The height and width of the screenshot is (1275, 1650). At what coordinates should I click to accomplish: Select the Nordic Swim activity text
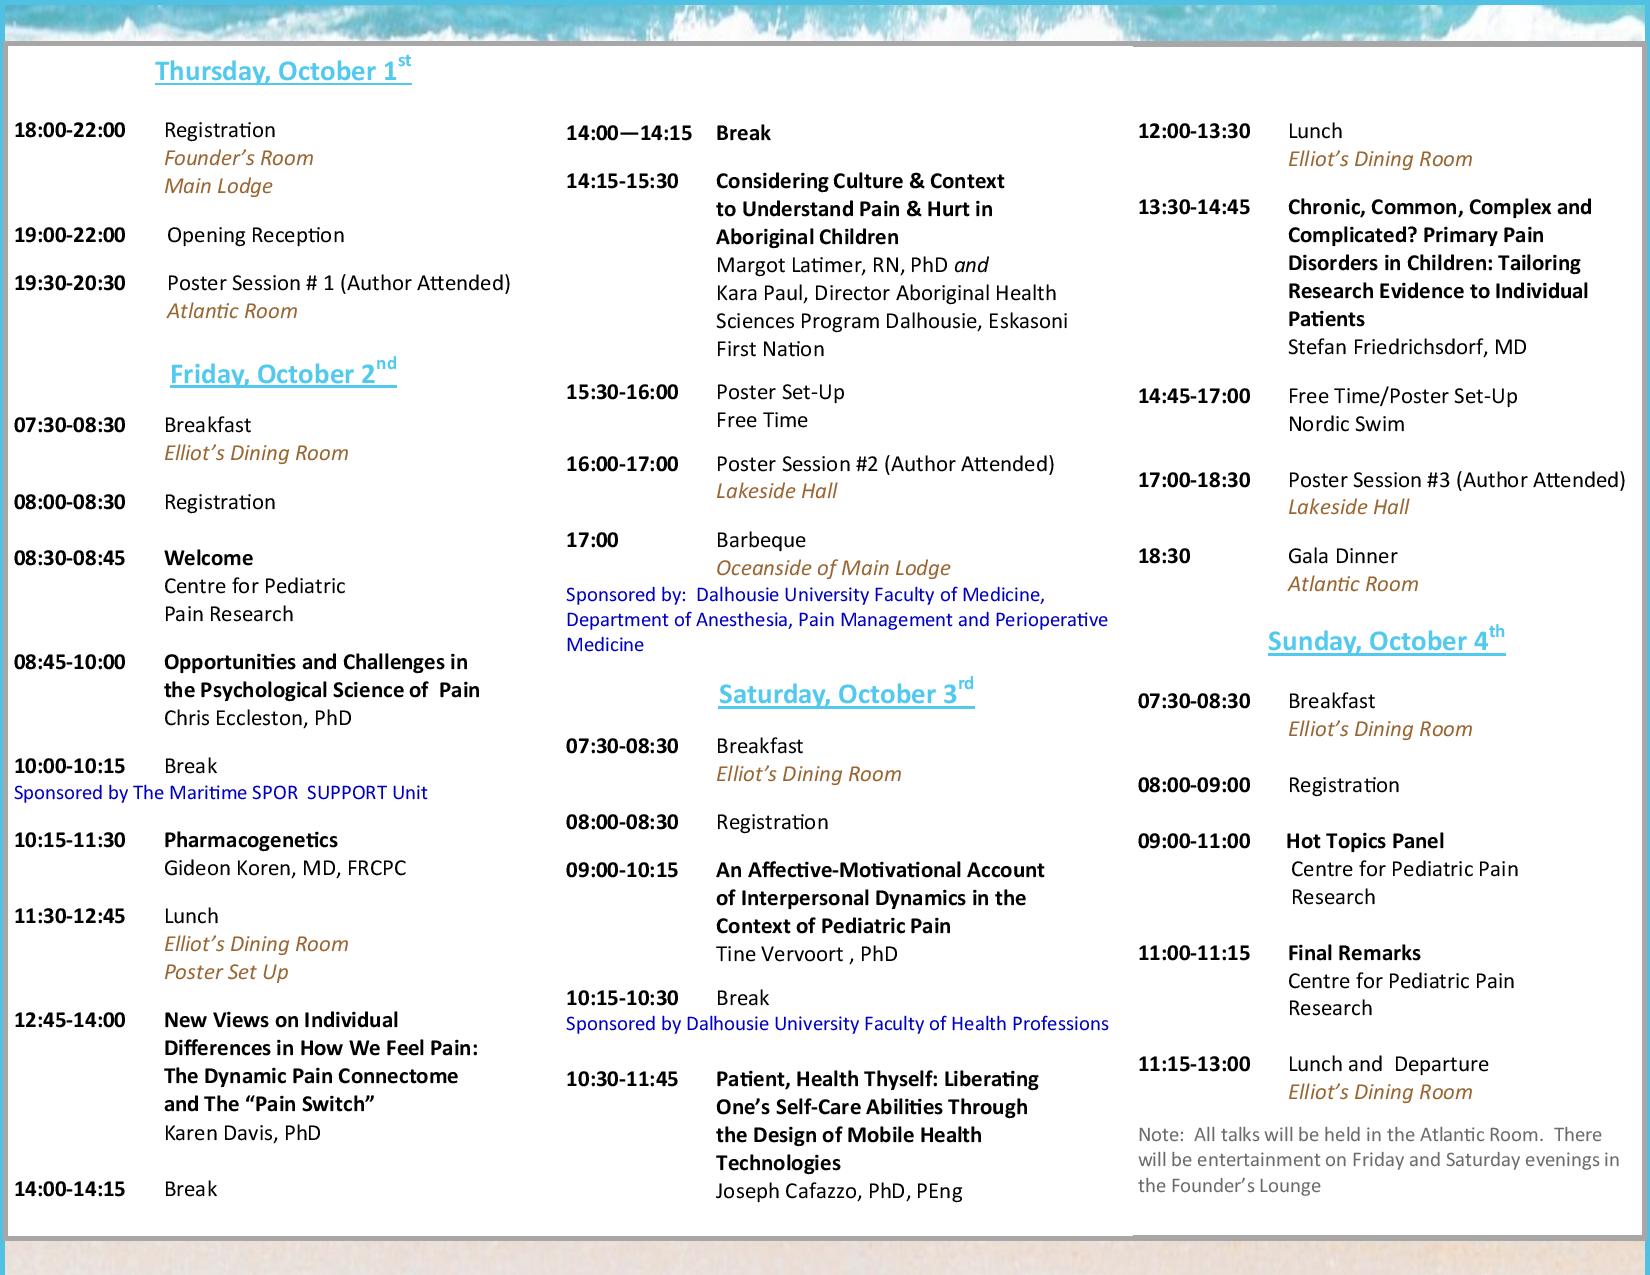[1346, 424]
